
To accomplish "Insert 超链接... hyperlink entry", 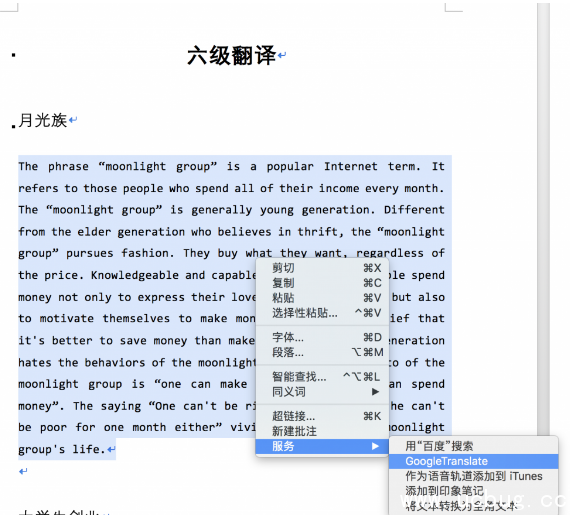I will click(322, 416).
